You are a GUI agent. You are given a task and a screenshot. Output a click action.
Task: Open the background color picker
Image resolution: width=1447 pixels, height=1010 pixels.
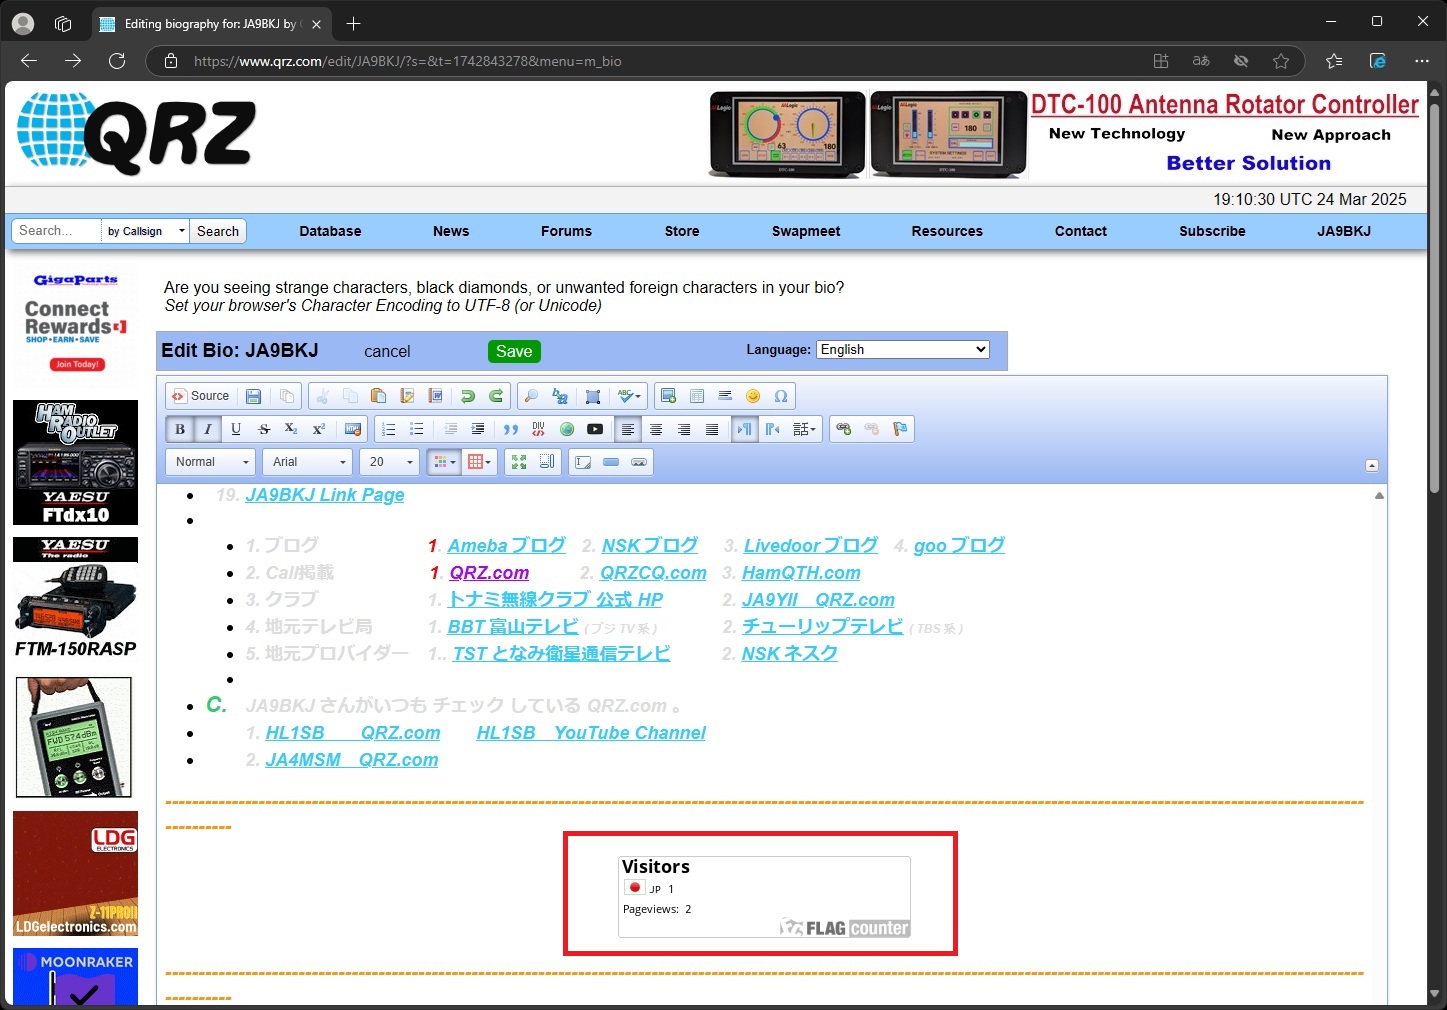480,462
